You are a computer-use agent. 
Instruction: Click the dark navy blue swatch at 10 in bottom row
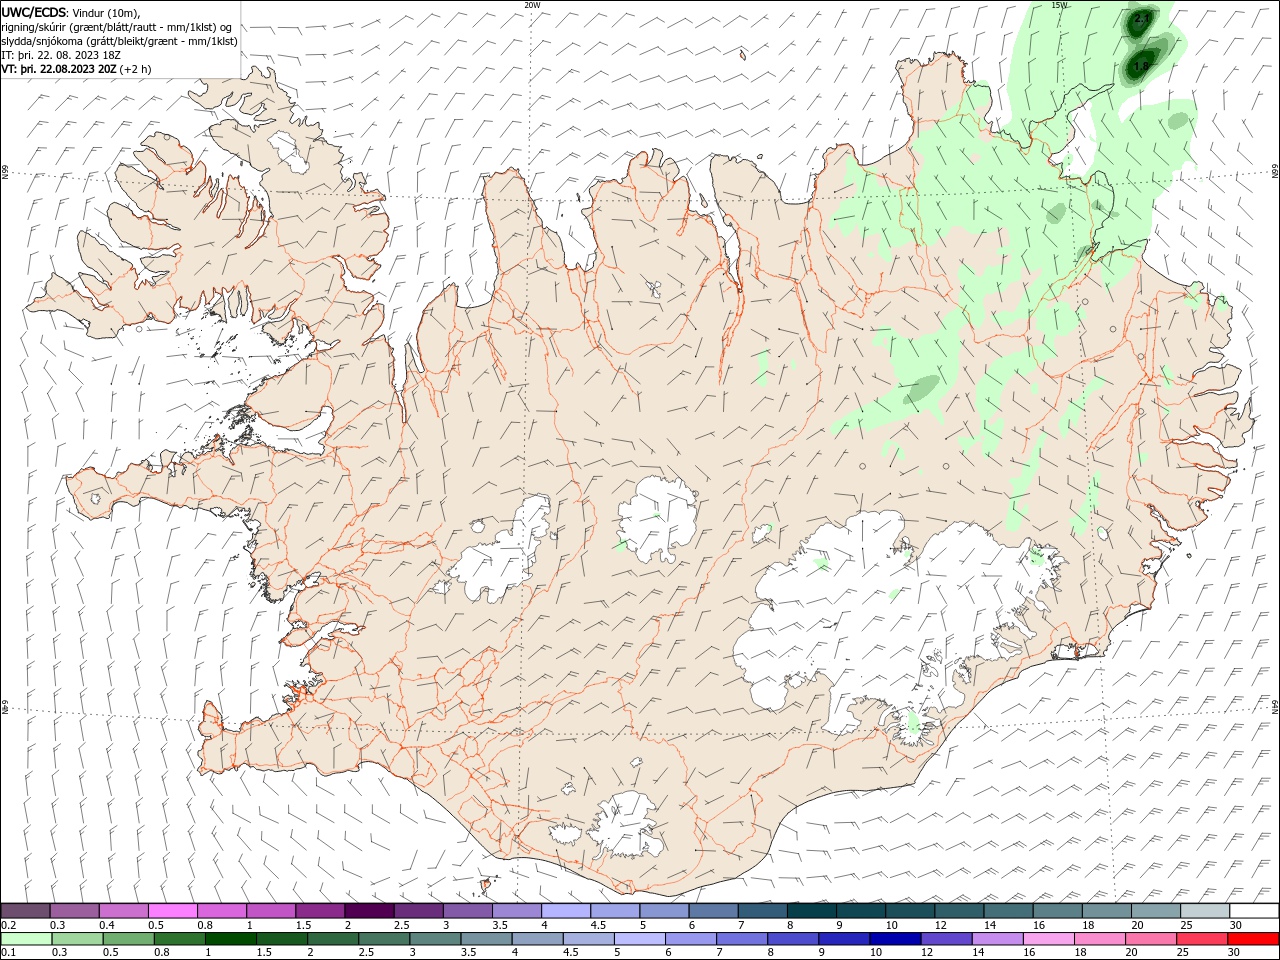(893, 939)
